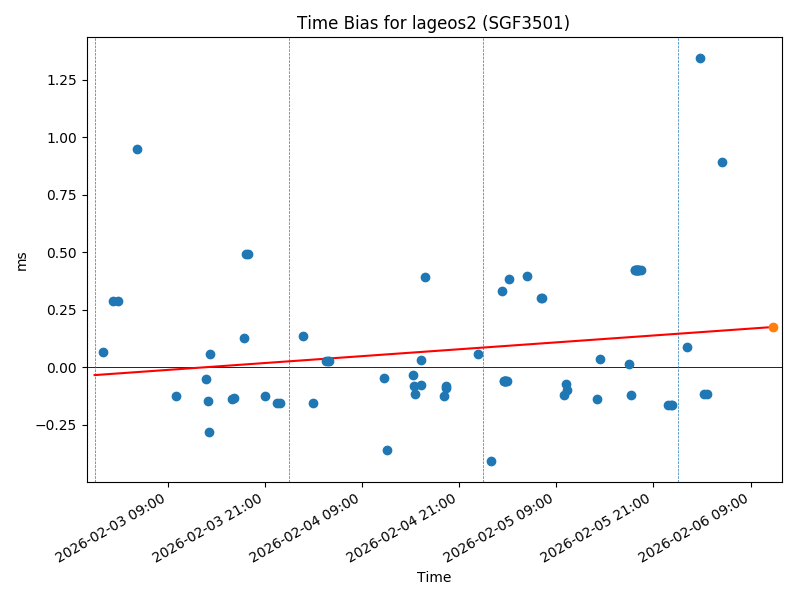Click the dashed vertical line at the left plot edge

click(95, 250)
